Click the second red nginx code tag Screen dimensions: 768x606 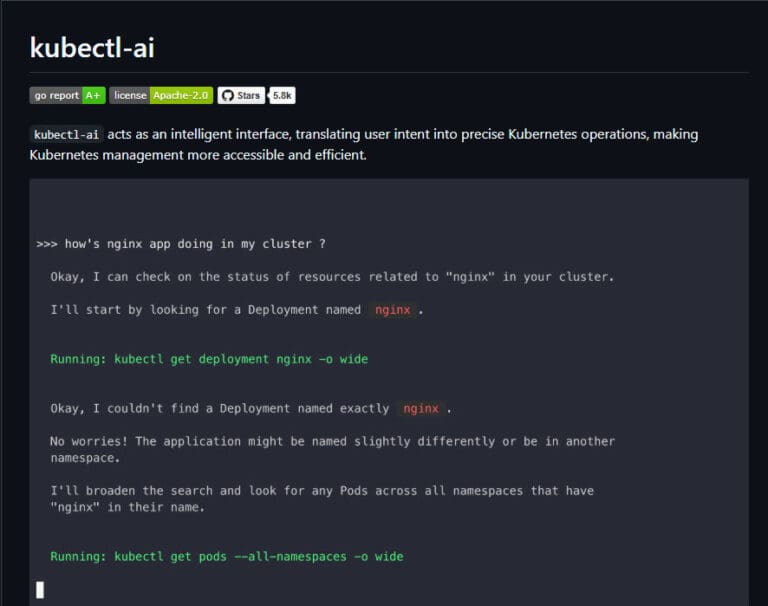[x=421, y=408]
